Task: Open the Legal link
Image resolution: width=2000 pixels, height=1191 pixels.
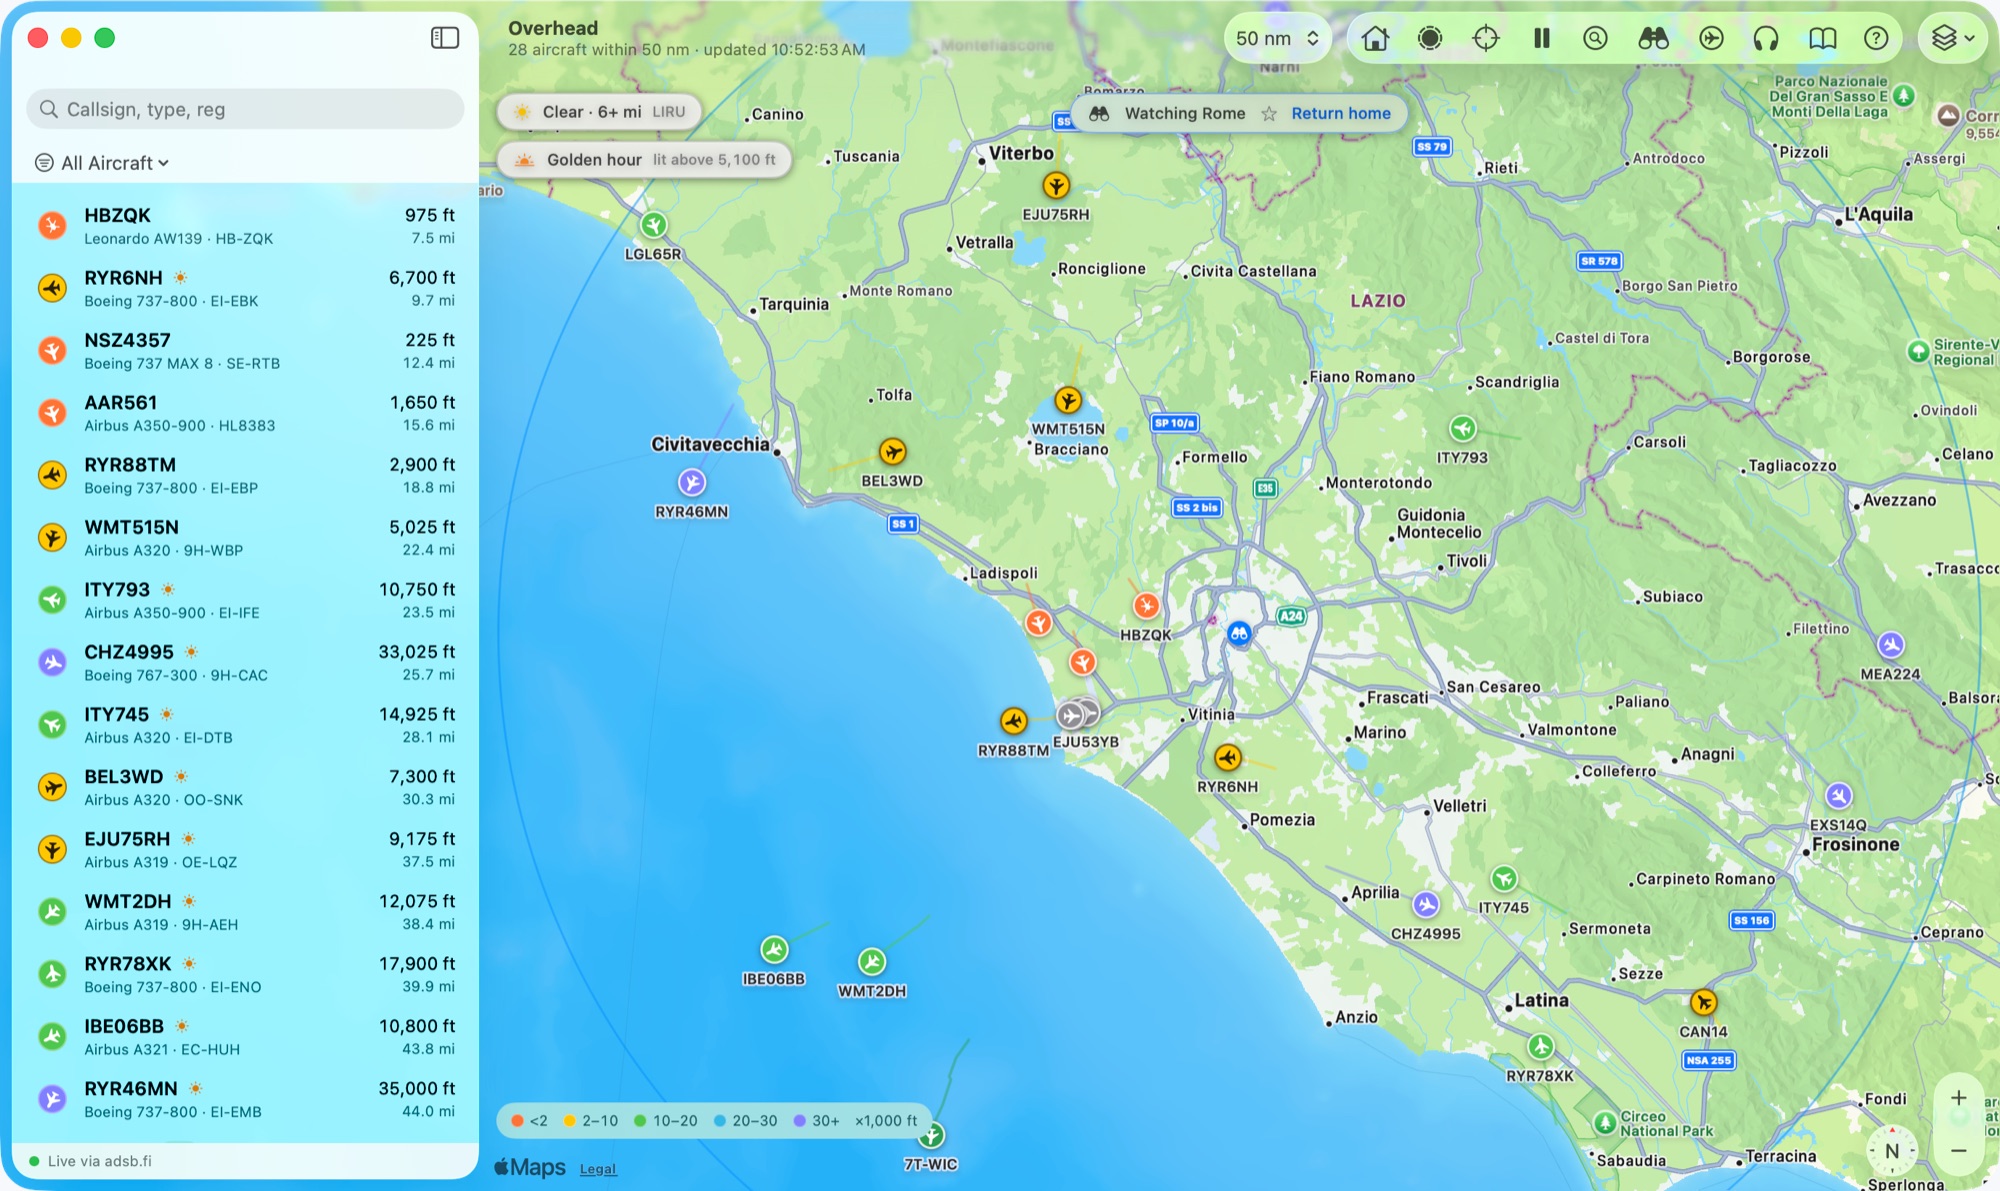Action: point(598,1169)
